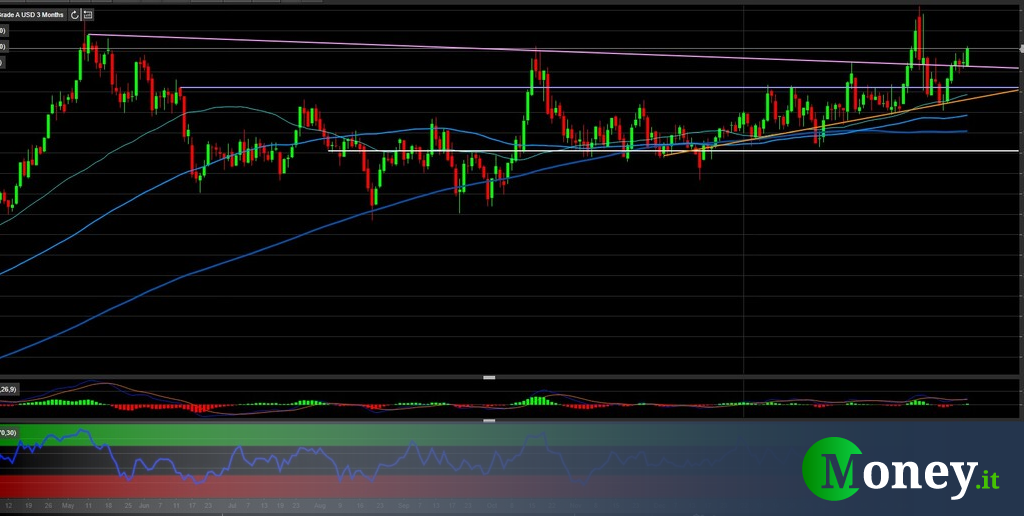Image resolution: width=1024 pixels, height=516 pixels.
Task: Click the handle between price chart and MACD pane
Action: tap(489, 378)
